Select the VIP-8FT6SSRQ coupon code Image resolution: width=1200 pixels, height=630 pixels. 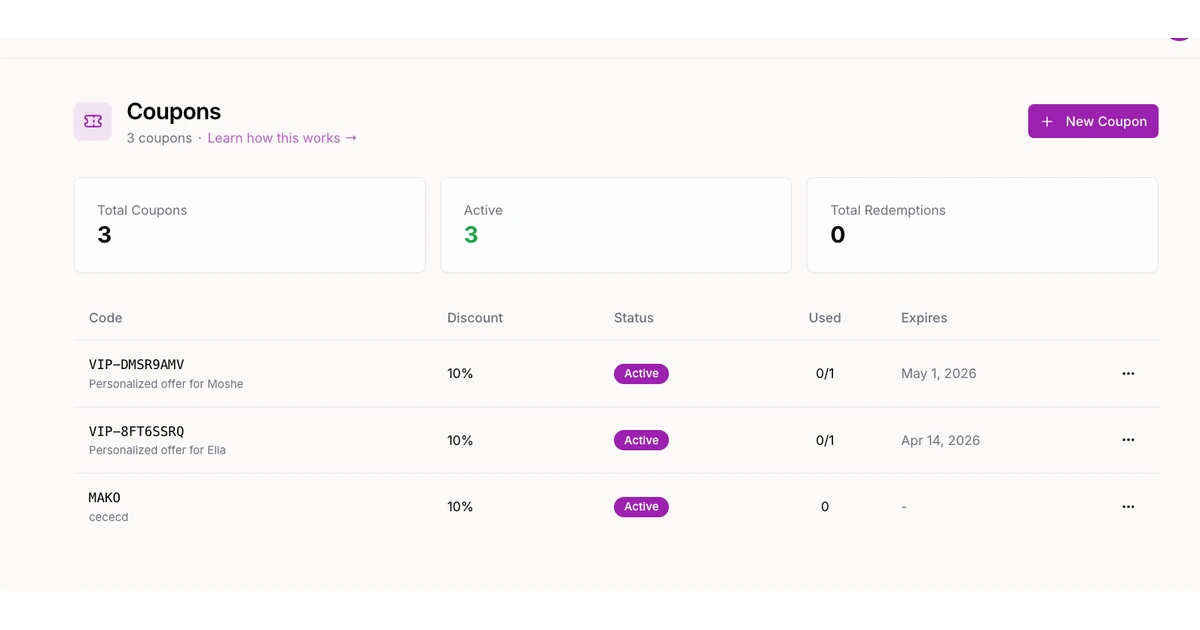click(136, 431)
